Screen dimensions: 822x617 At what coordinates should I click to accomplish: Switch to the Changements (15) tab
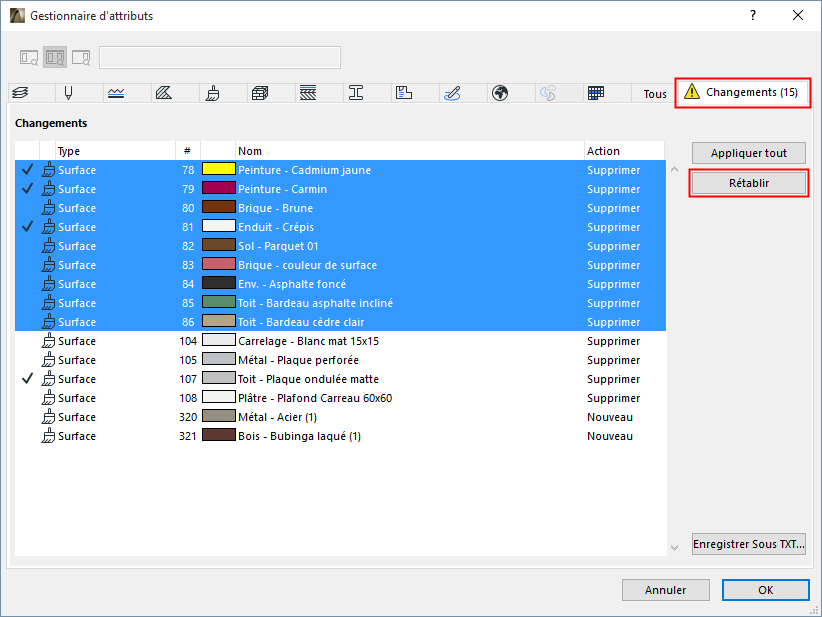pos(743,93)
